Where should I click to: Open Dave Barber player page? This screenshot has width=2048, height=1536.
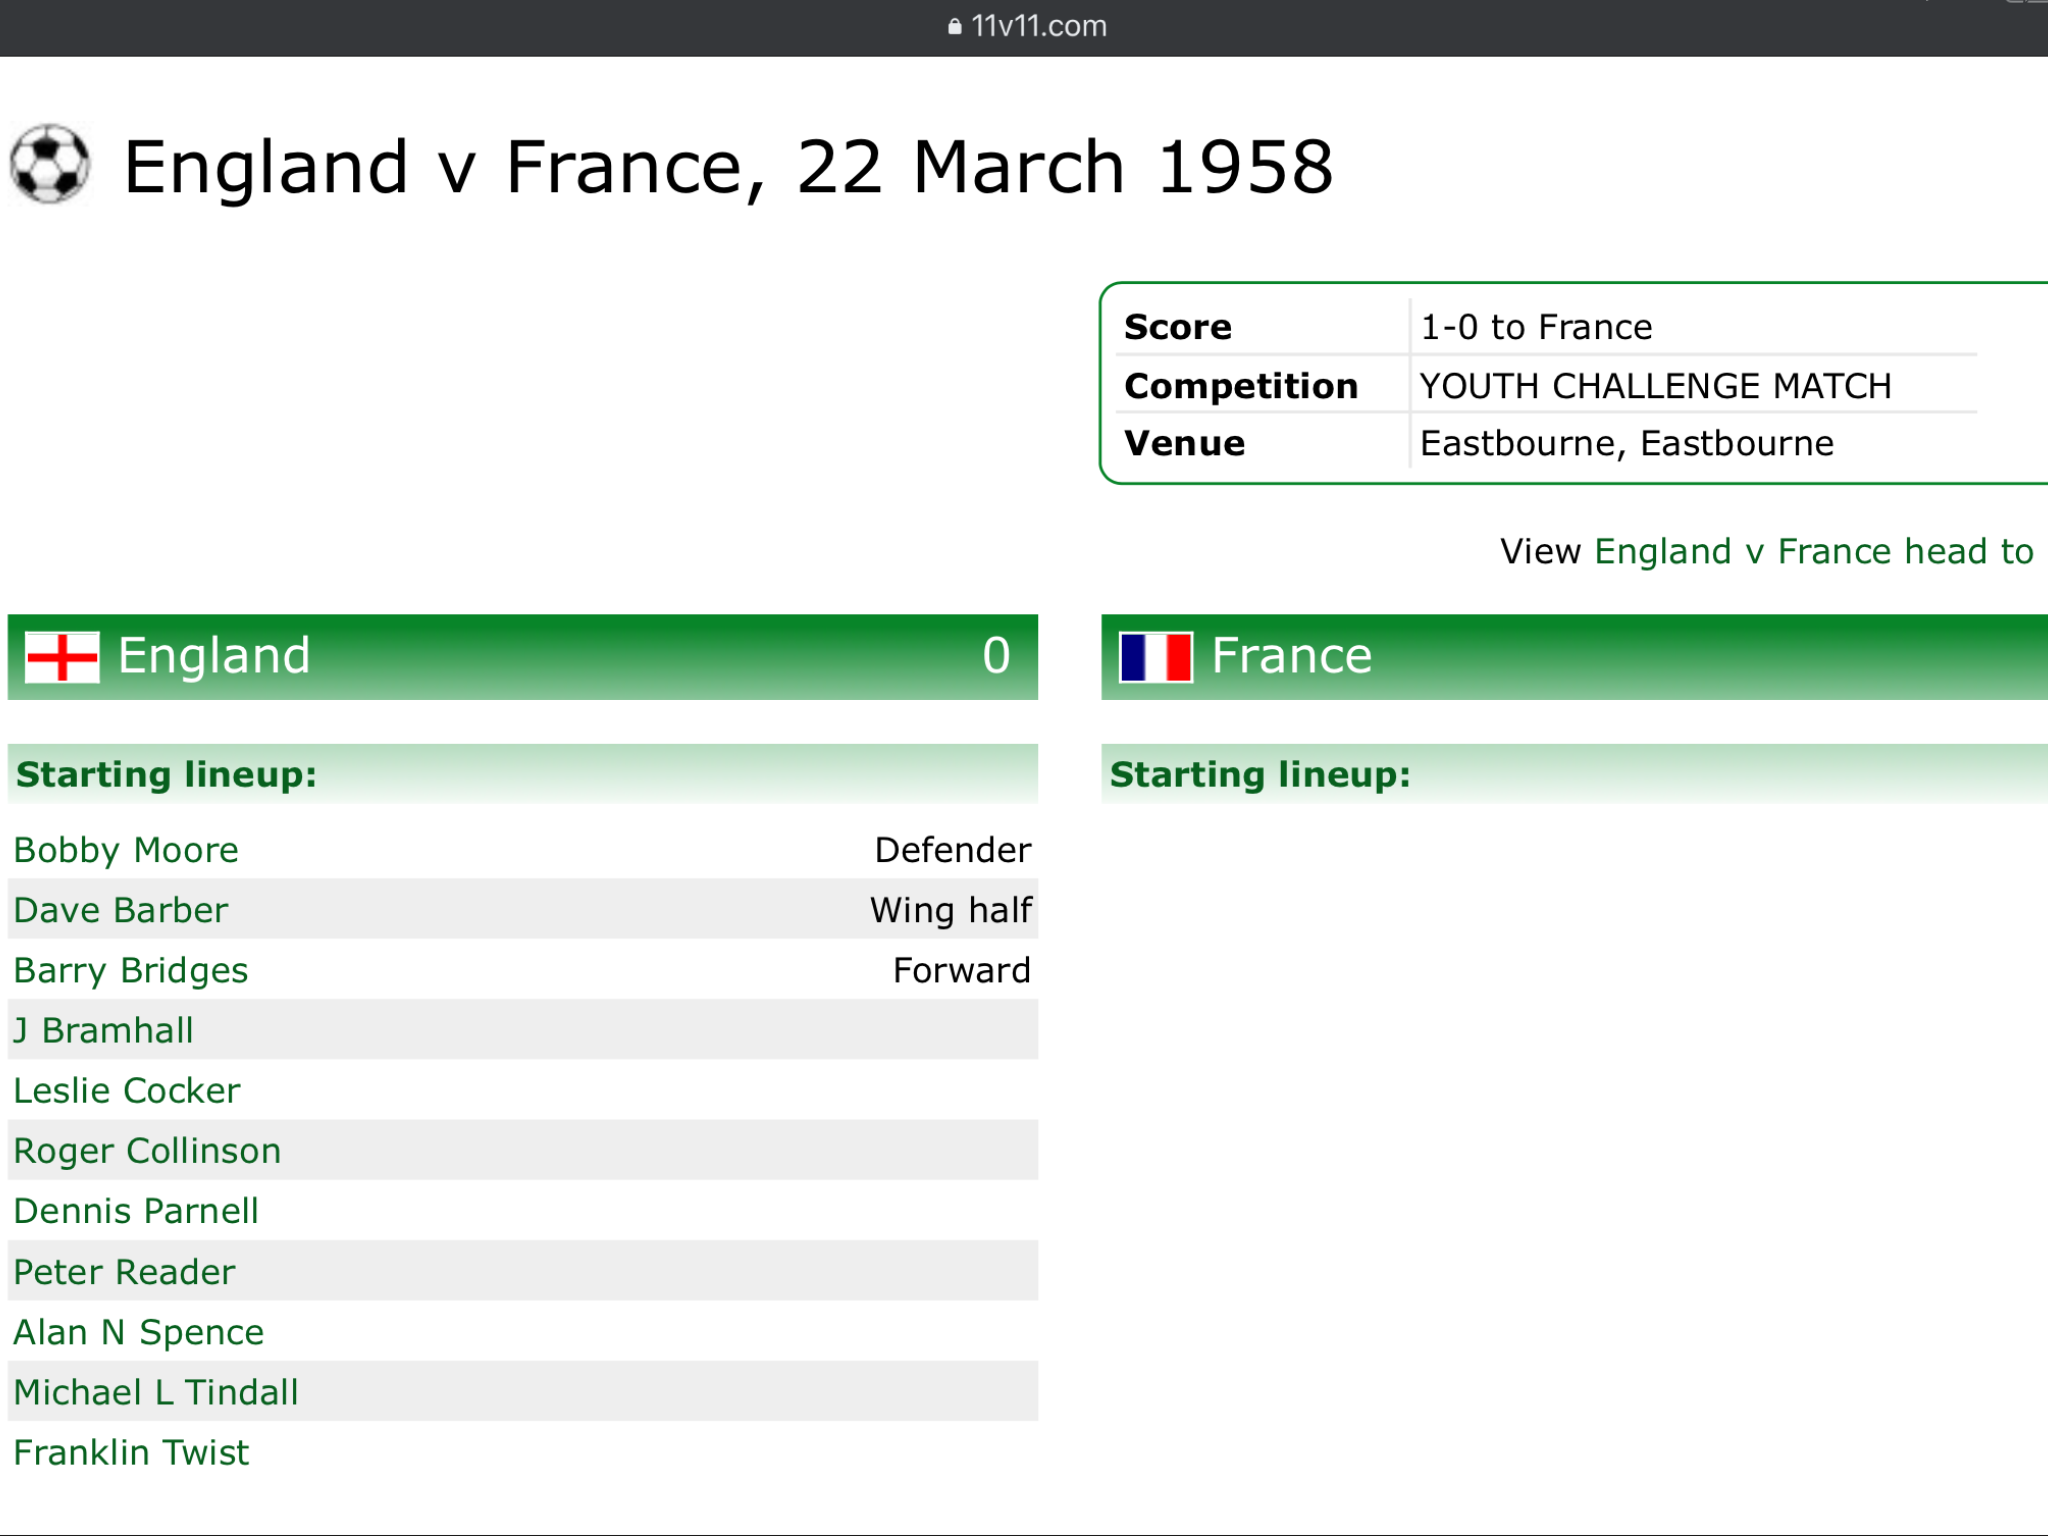[x=121, y=910]
